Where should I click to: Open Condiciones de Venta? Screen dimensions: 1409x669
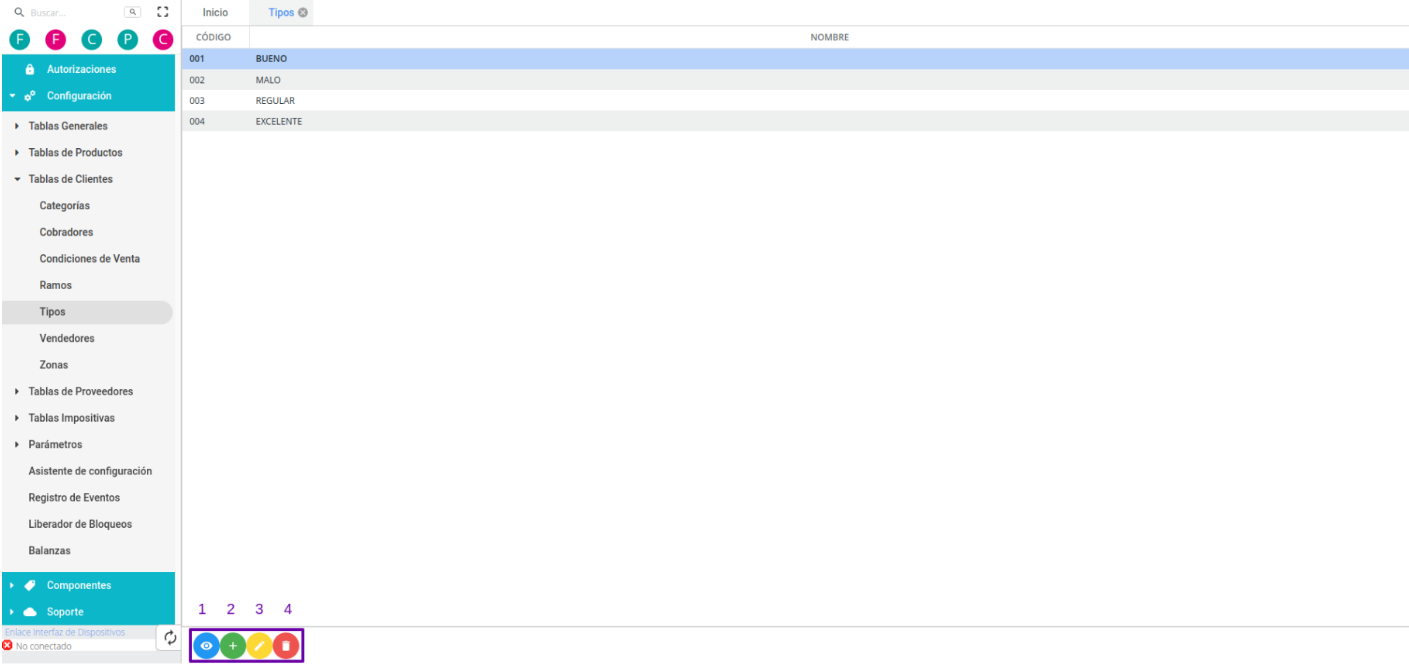[88, 259]
